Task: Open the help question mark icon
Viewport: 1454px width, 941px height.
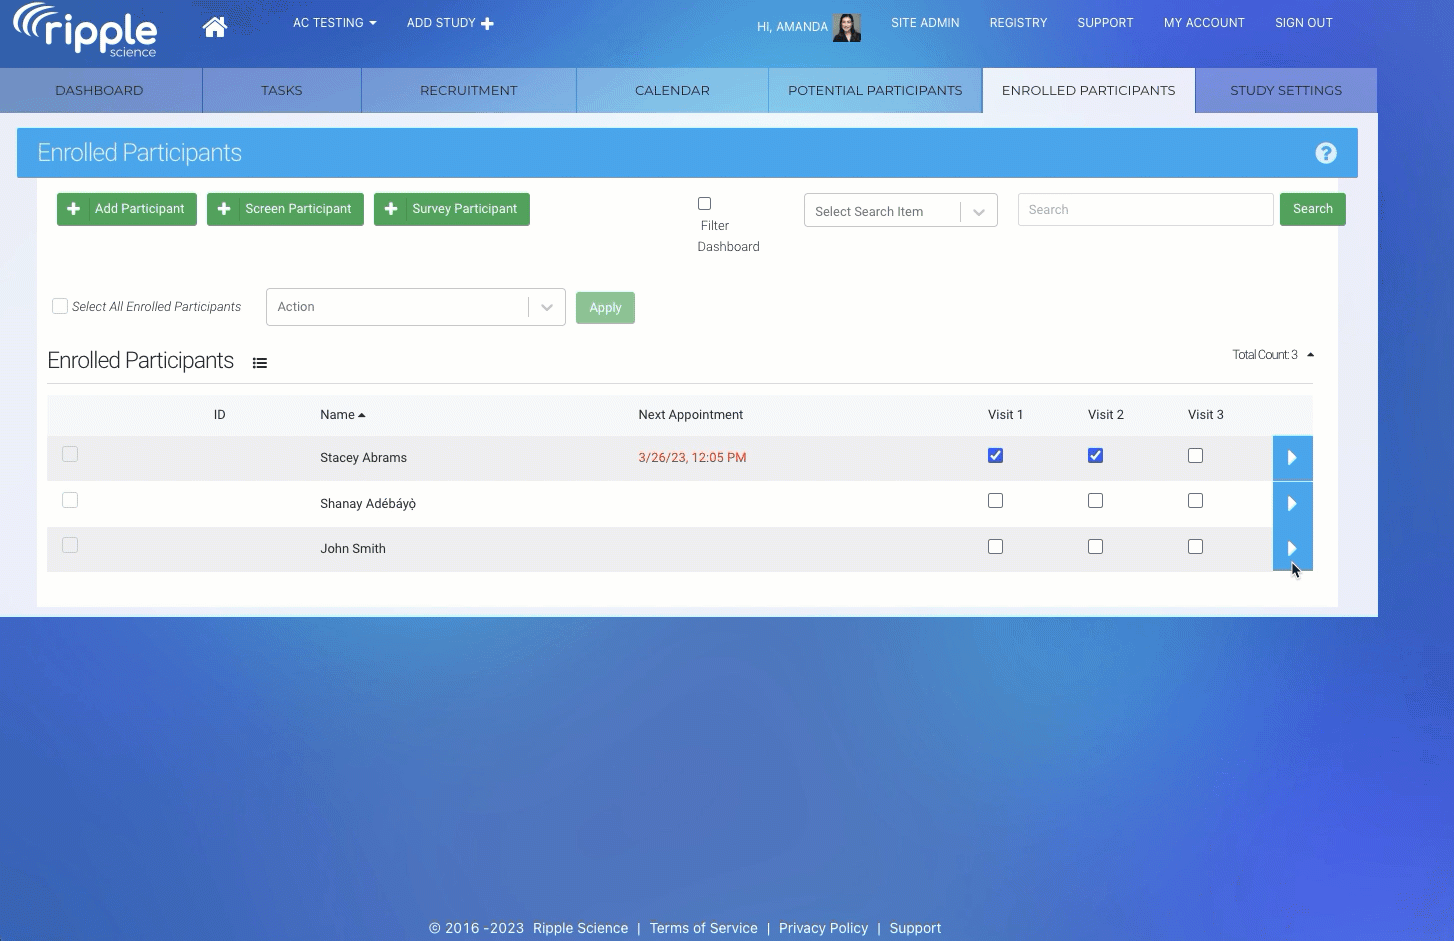Action: pos(1325,153)
